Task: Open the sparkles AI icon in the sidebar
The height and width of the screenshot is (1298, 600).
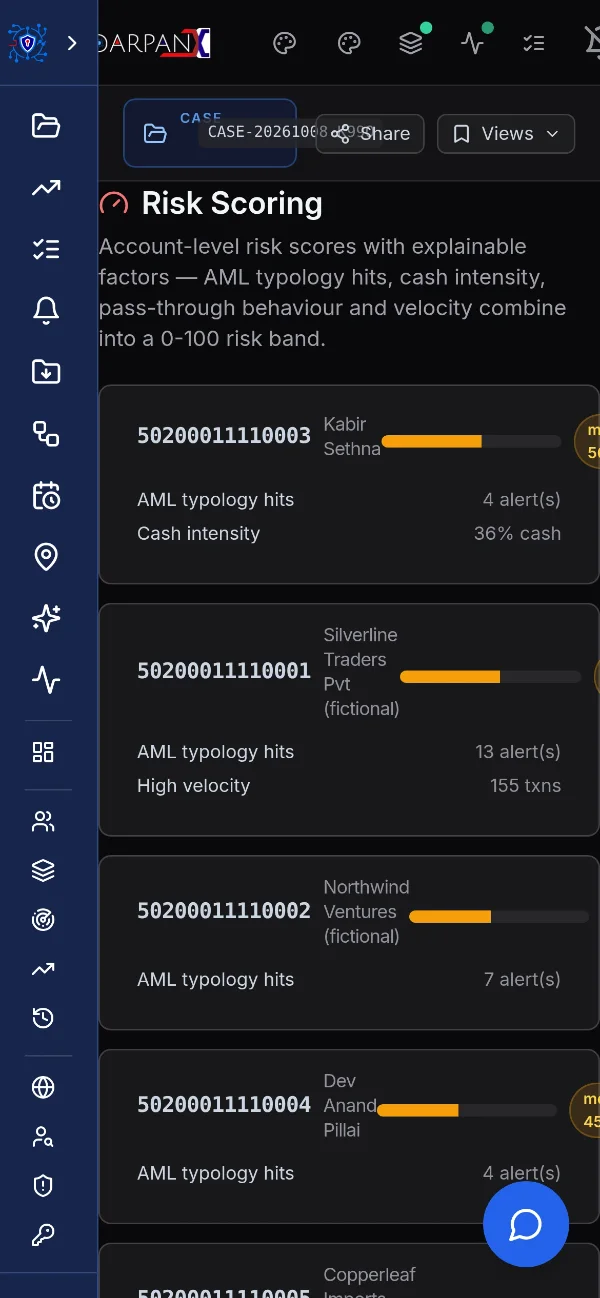Action: click(46, 619)
